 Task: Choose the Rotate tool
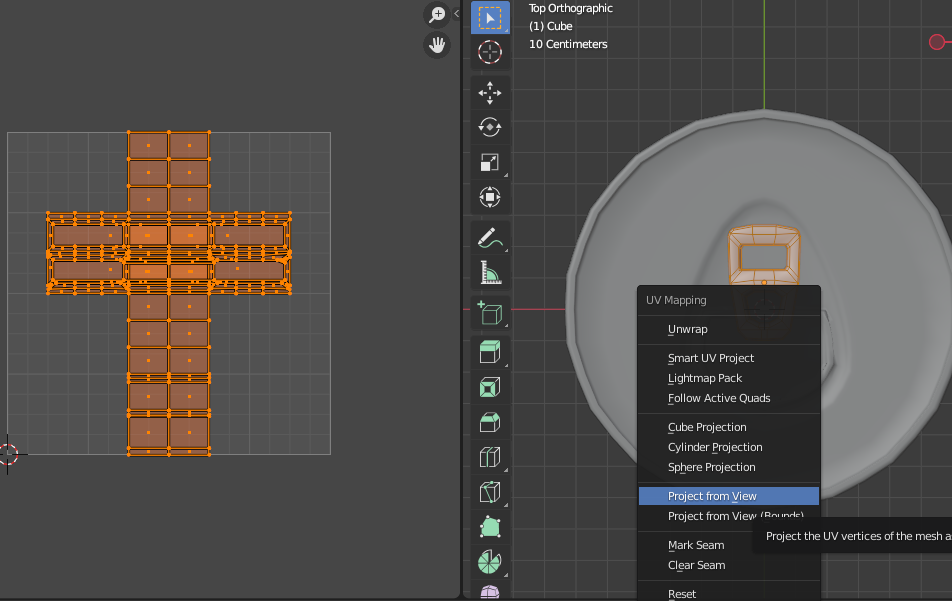click(490, 127)
